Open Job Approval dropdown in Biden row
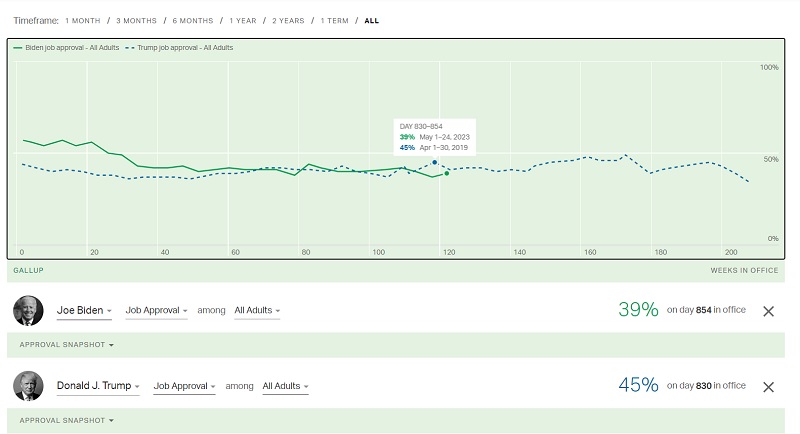 [x=157, y=311]
